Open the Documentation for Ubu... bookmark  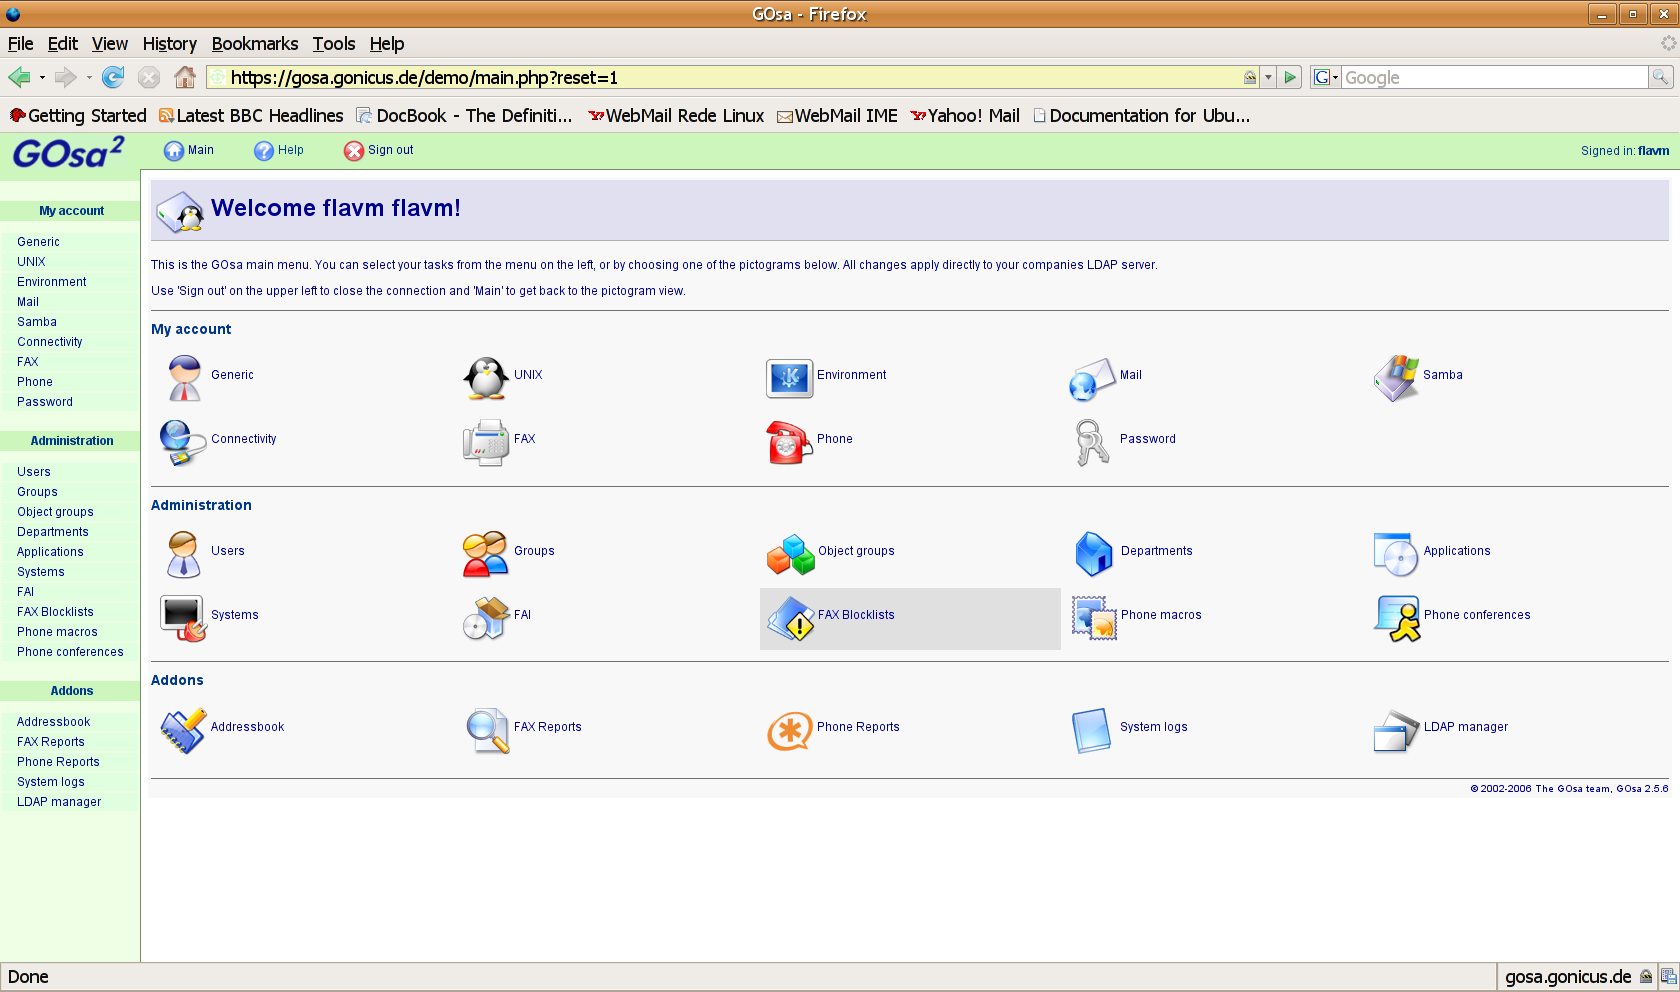click(x=1141, y=116)
